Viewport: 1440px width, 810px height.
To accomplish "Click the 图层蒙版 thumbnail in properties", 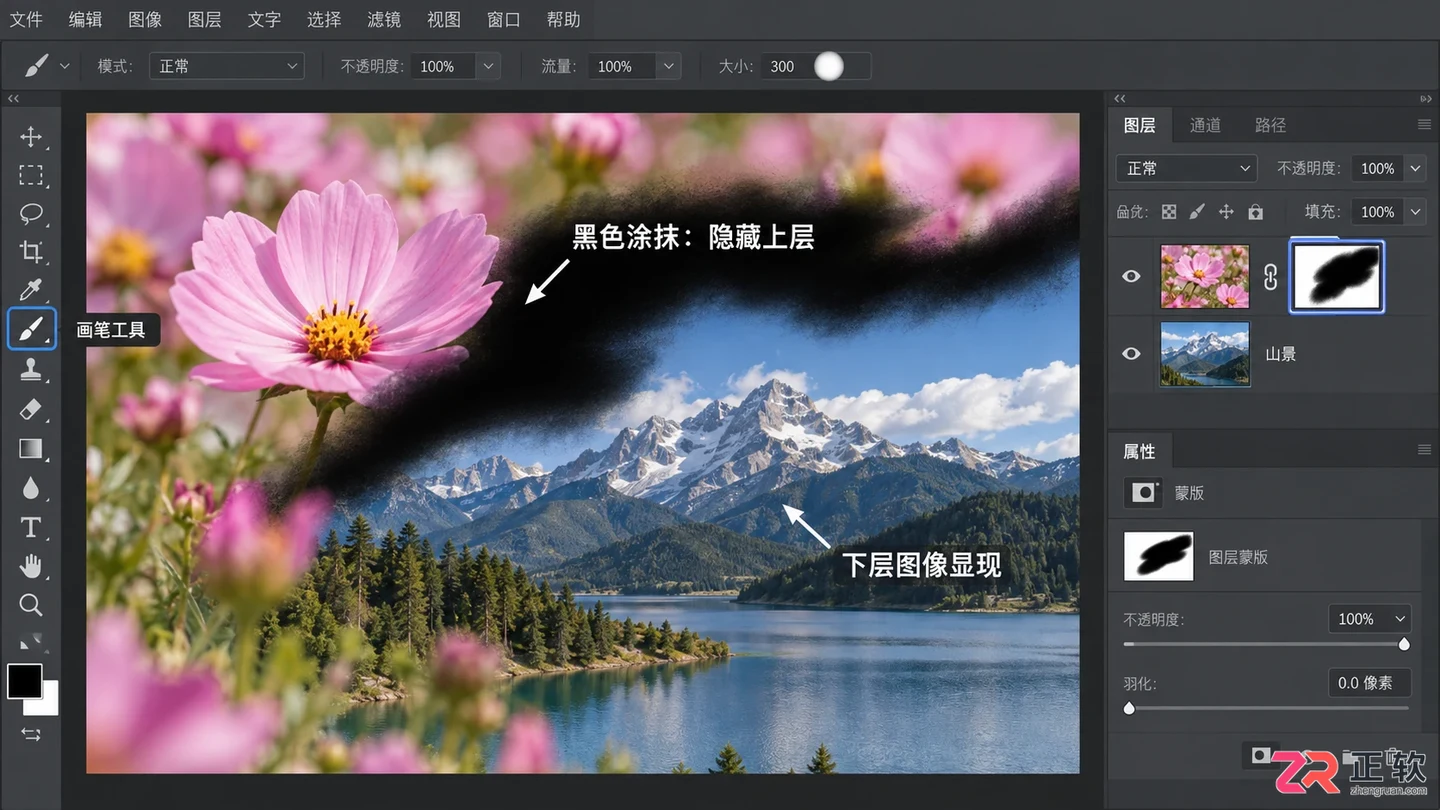I will tap(1159, 556).
